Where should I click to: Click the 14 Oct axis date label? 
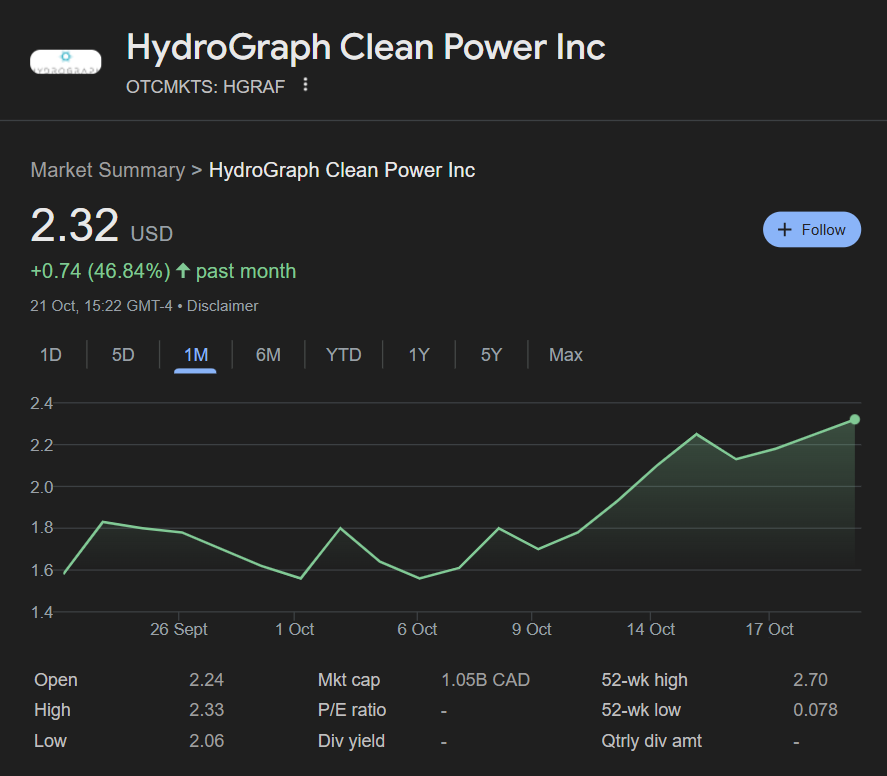point(651,629)
